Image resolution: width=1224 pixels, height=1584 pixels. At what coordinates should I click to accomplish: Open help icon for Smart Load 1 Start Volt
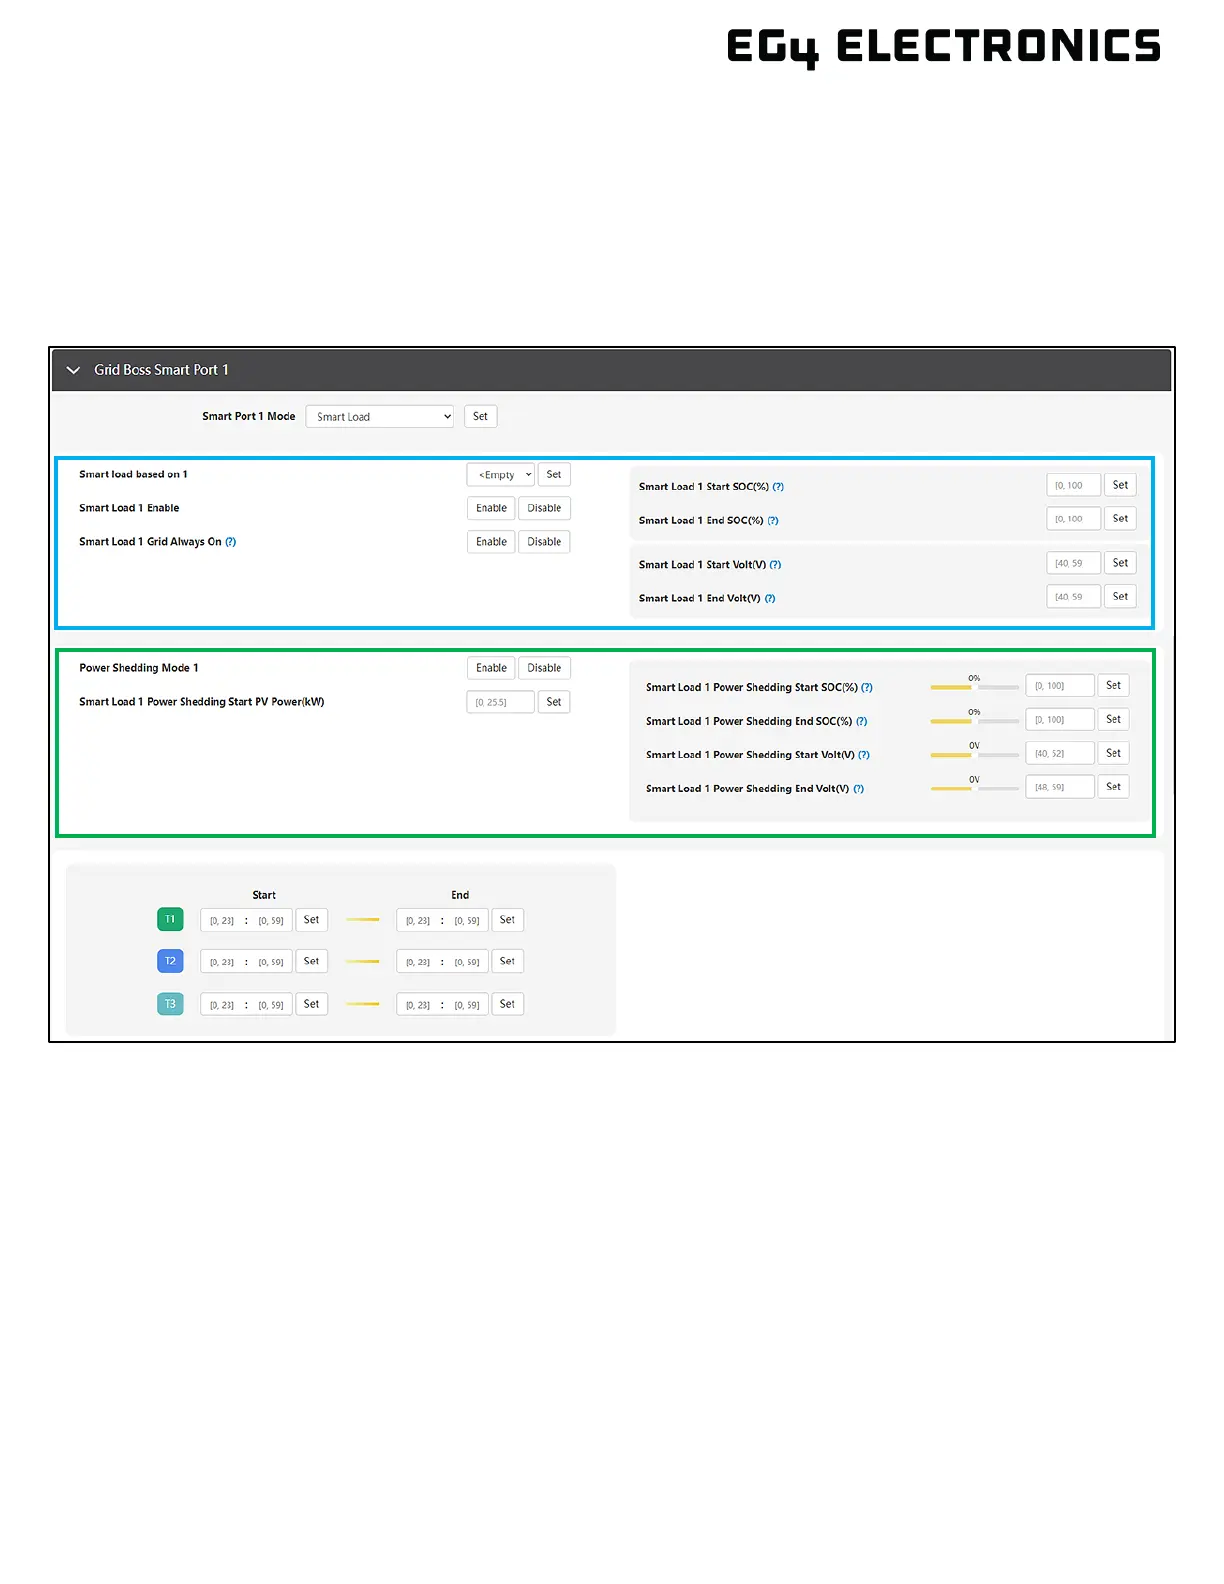tap(775, 565)
